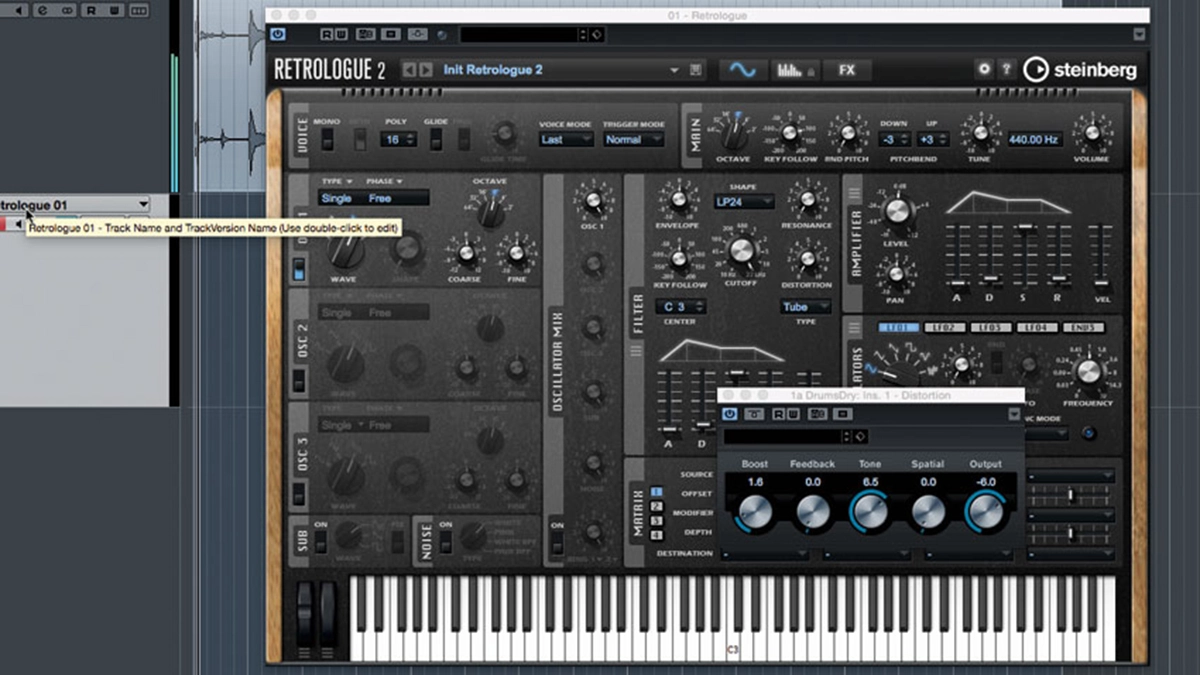Click the amplifier Level knob
The height and width of the screenshot is (675, 1200).
(896, 210)
